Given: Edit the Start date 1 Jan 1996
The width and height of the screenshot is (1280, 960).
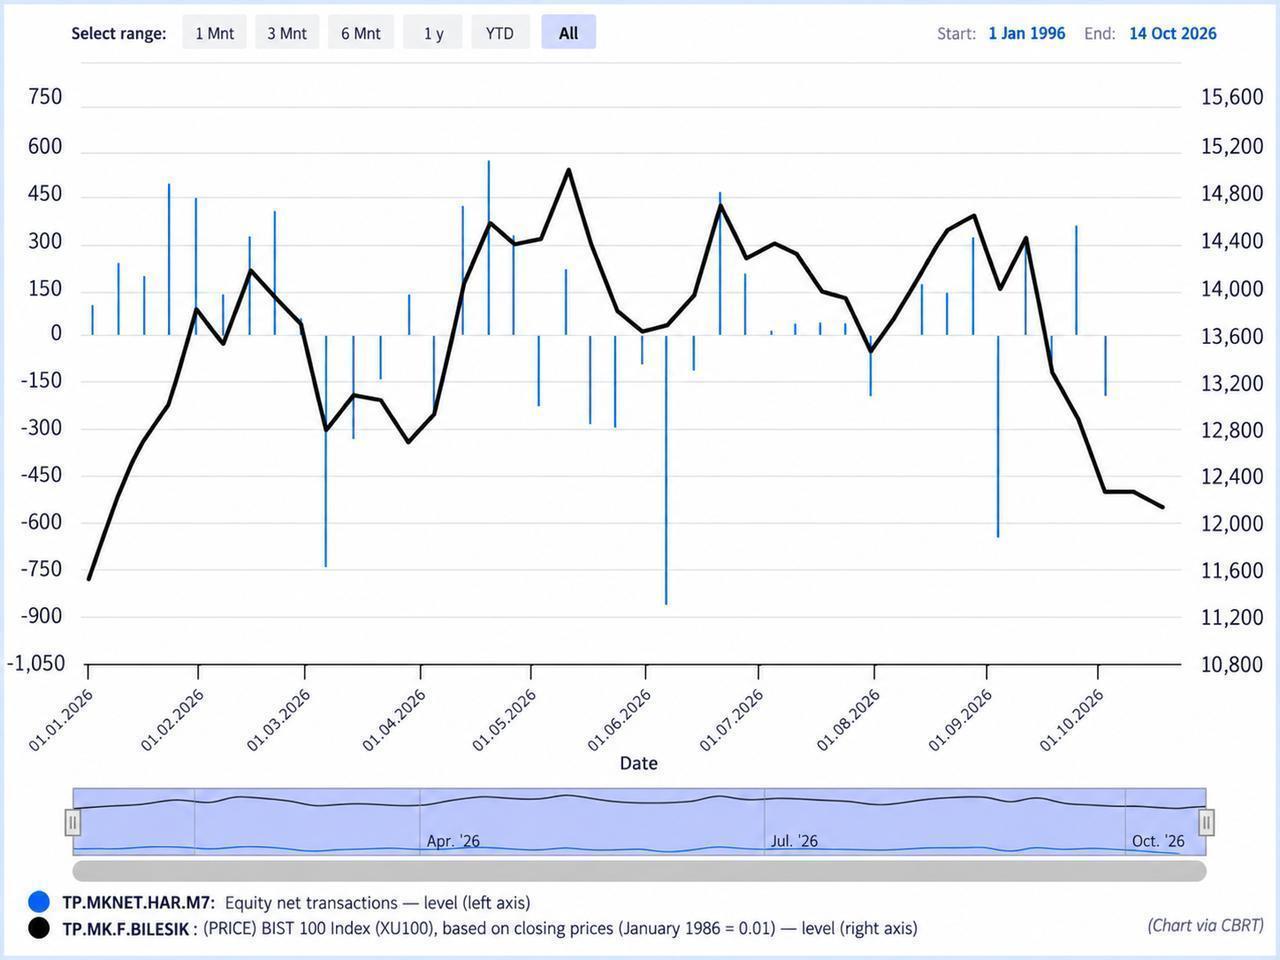Looking at the screenshot, I should pos(1027,33).
